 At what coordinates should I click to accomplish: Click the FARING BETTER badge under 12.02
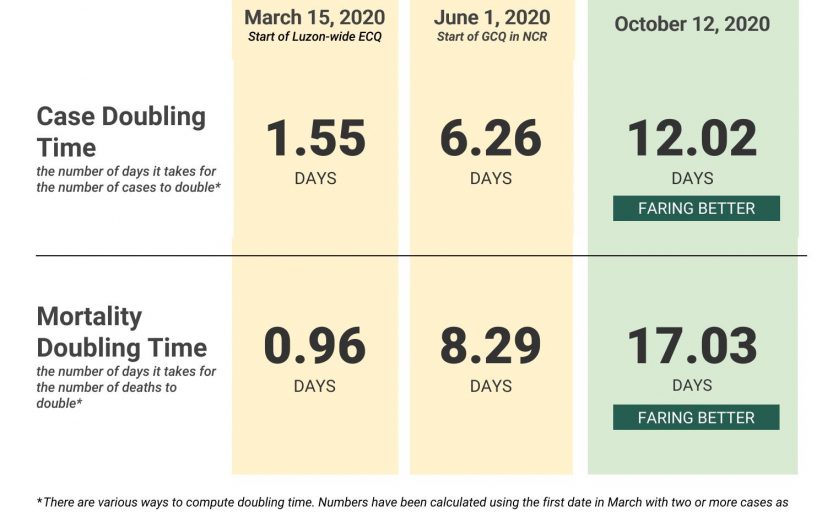click(x=696, y=209)
